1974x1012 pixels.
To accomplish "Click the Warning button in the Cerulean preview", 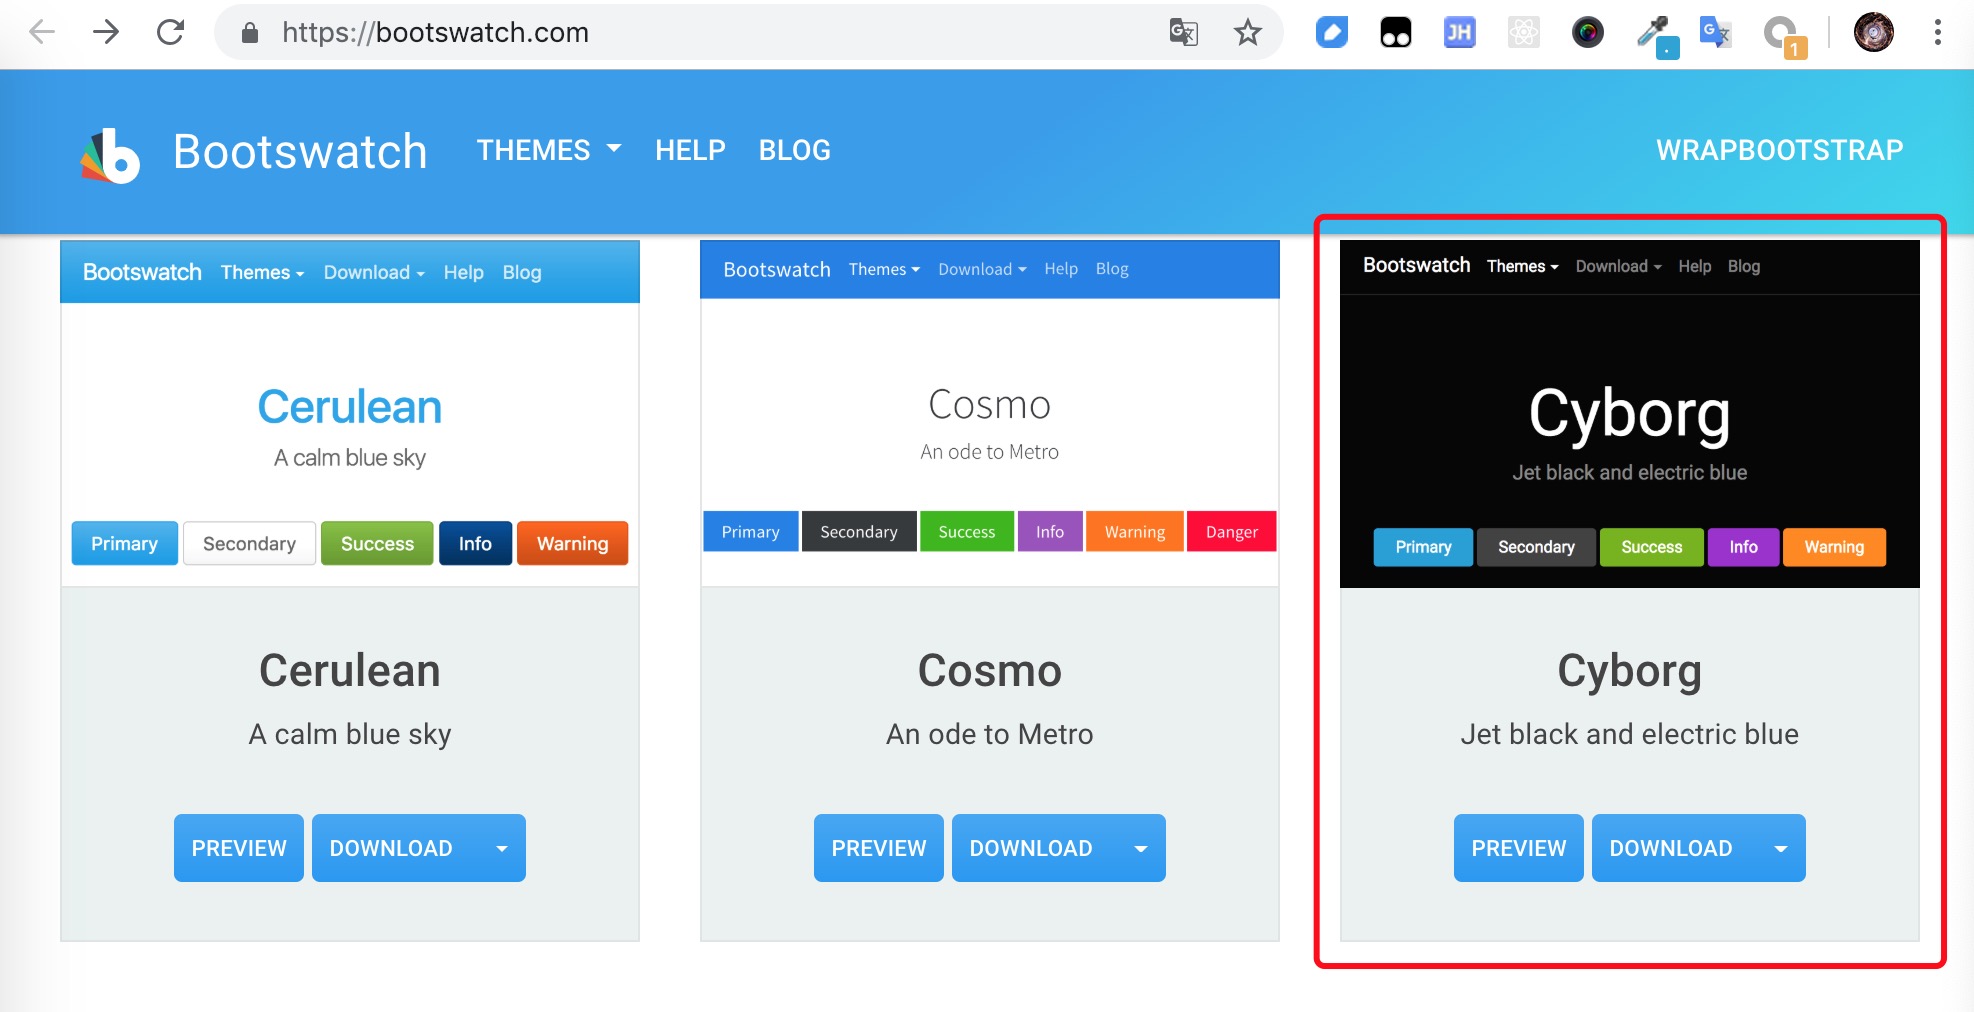I will (x=573, y=543).
